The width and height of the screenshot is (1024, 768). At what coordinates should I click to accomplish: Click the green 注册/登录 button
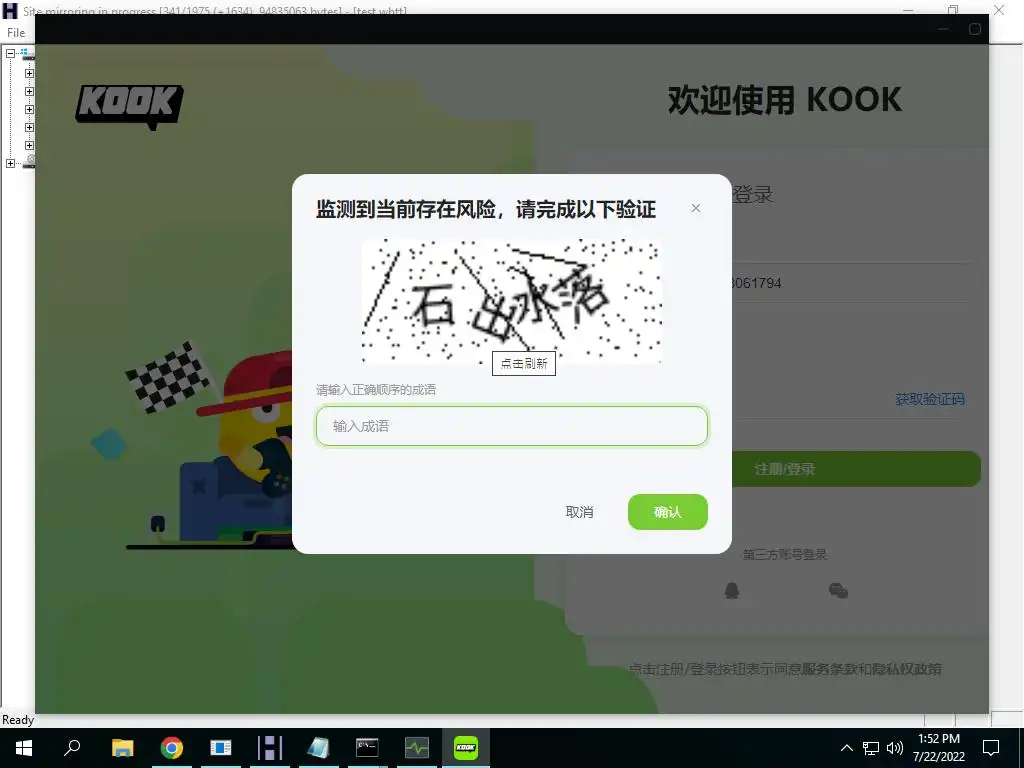[x=856, y=469]
